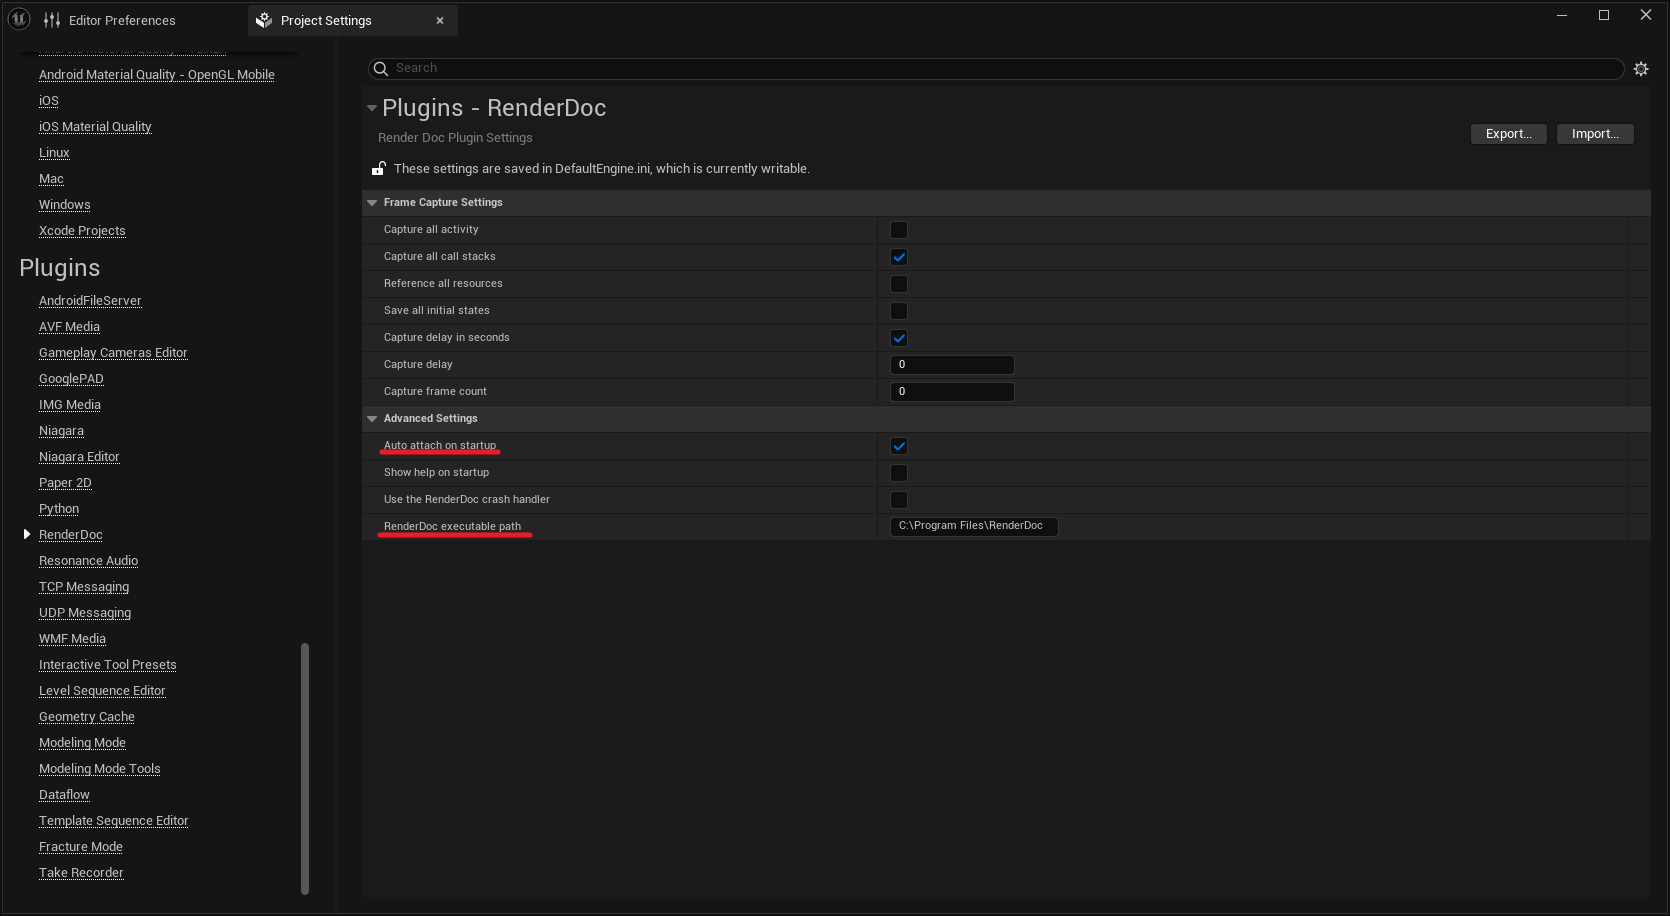
Task: Open Modeling Mode settings
Action: point(82,743)
